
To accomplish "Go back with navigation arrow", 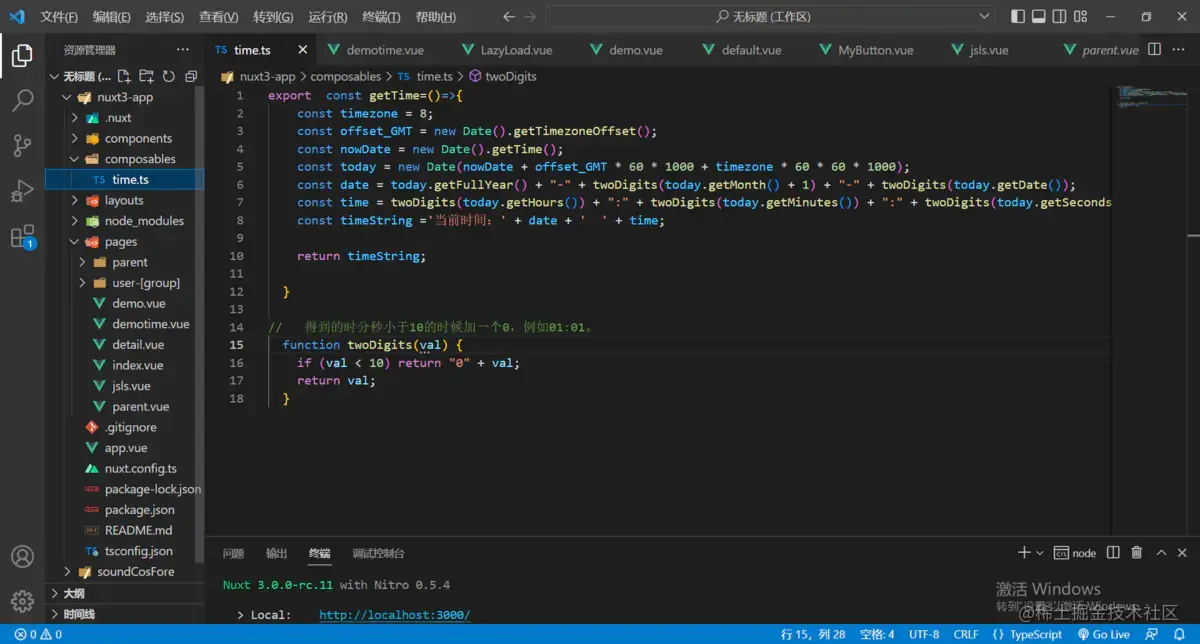I will 508,17.
